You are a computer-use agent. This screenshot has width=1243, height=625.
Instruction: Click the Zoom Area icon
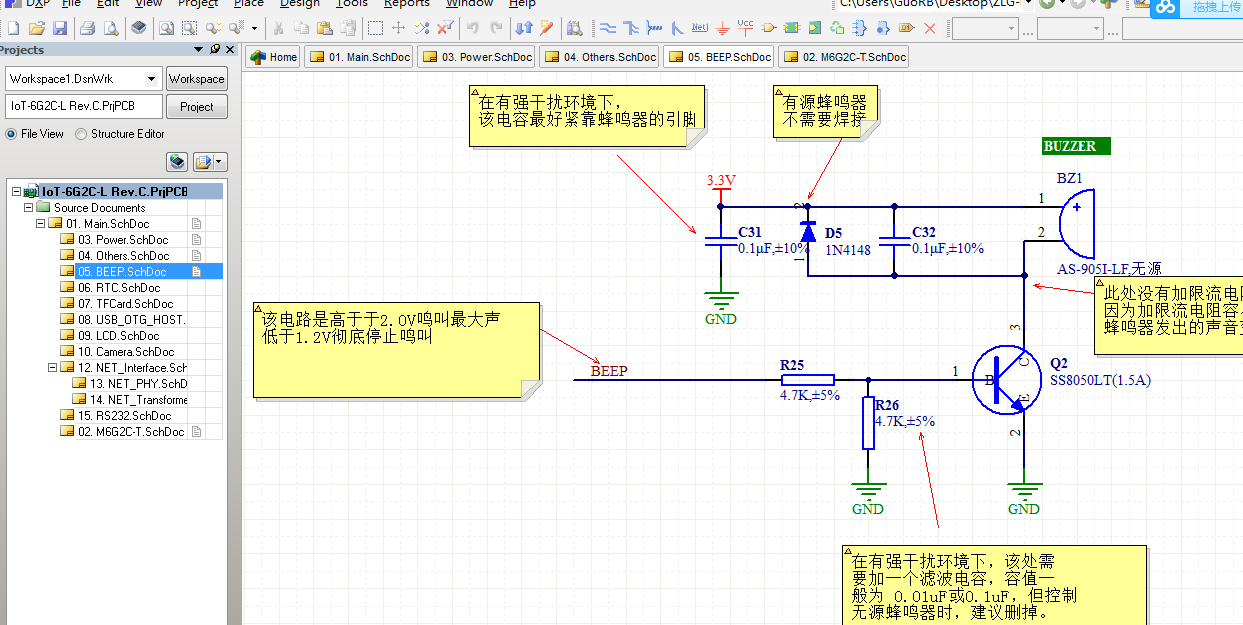pos(188,28)
